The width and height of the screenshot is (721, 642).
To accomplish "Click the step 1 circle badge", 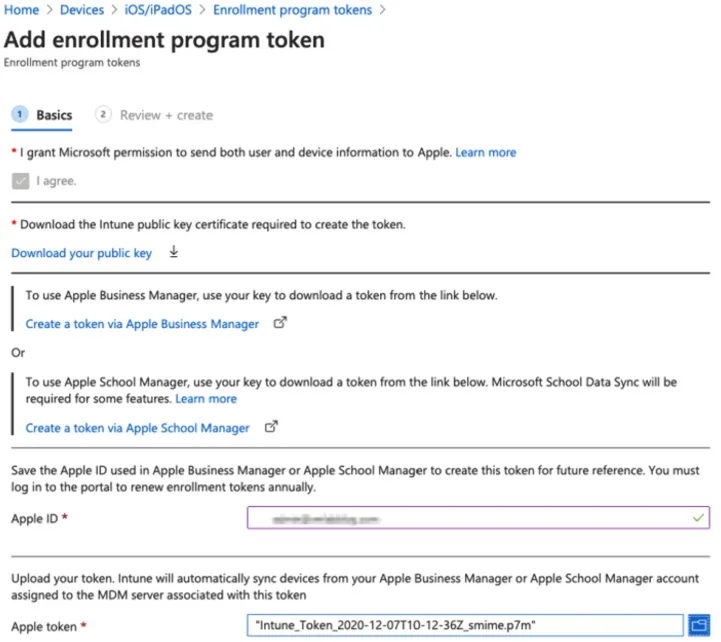I will point(20,114).
